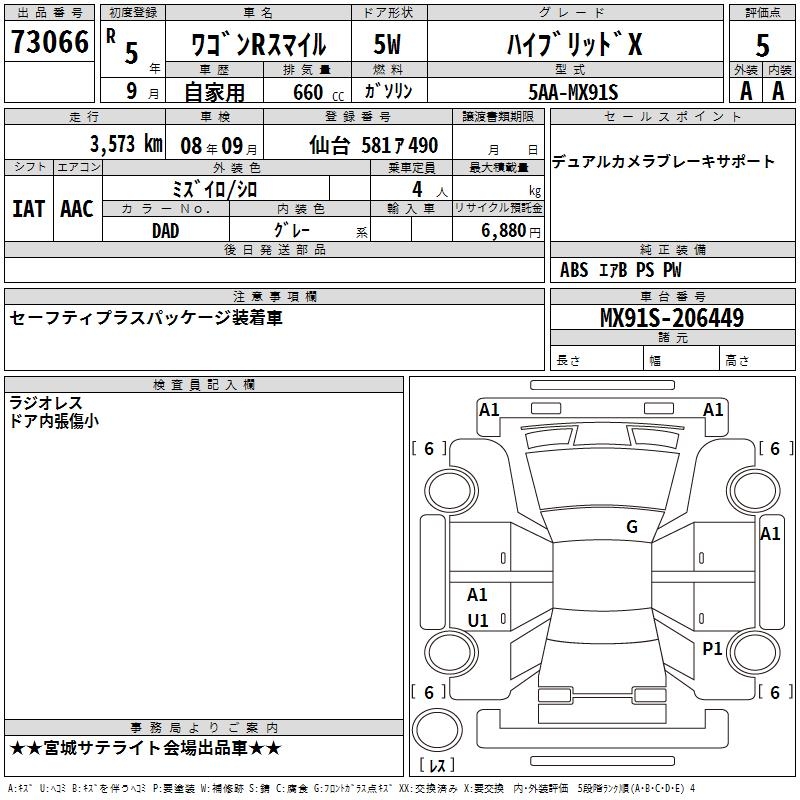Select the recycle deposit 6,880円

click(511, 231)
